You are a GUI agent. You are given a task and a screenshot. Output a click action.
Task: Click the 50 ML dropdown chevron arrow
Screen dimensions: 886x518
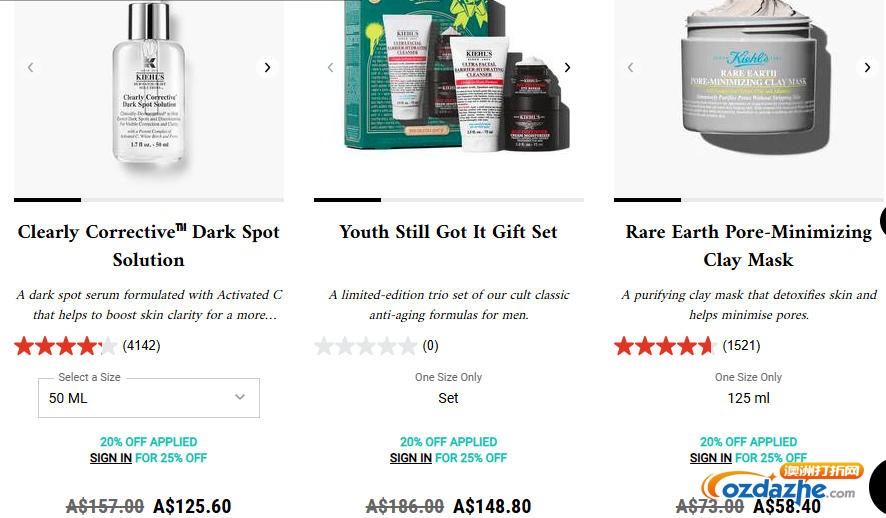[x=240, y=397]
